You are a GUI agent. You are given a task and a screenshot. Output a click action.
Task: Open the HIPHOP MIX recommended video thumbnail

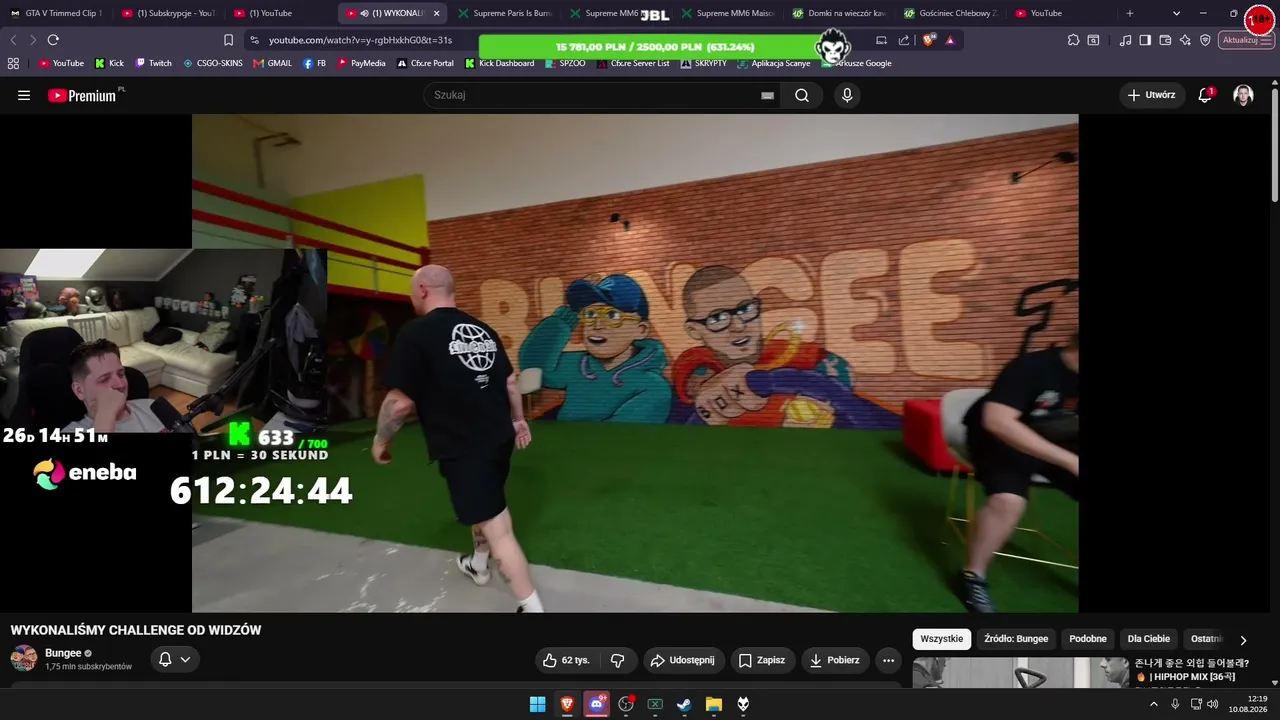pos(1020,673)
